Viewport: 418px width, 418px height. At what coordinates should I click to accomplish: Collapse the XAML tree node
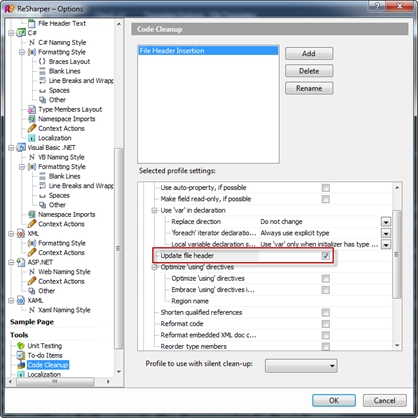point(11,301)
